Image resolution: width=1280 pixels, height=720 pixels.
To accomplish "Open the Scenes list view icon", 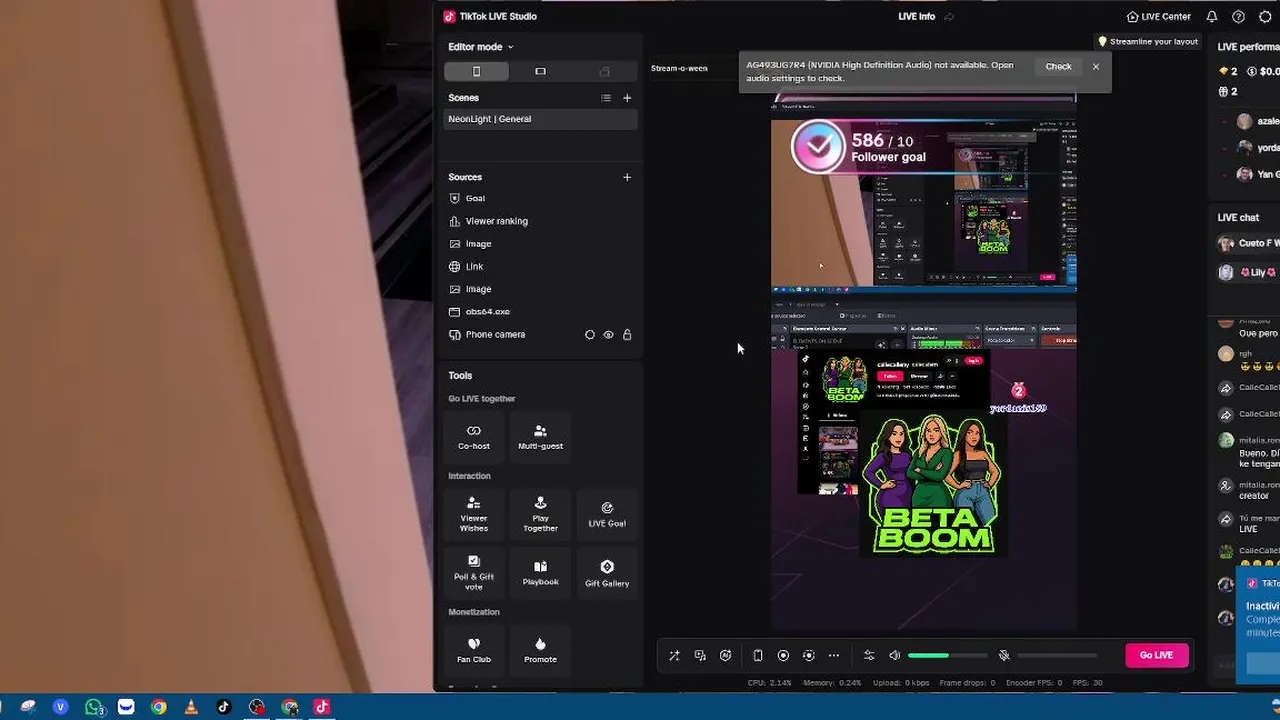I will tap(605, 98).
